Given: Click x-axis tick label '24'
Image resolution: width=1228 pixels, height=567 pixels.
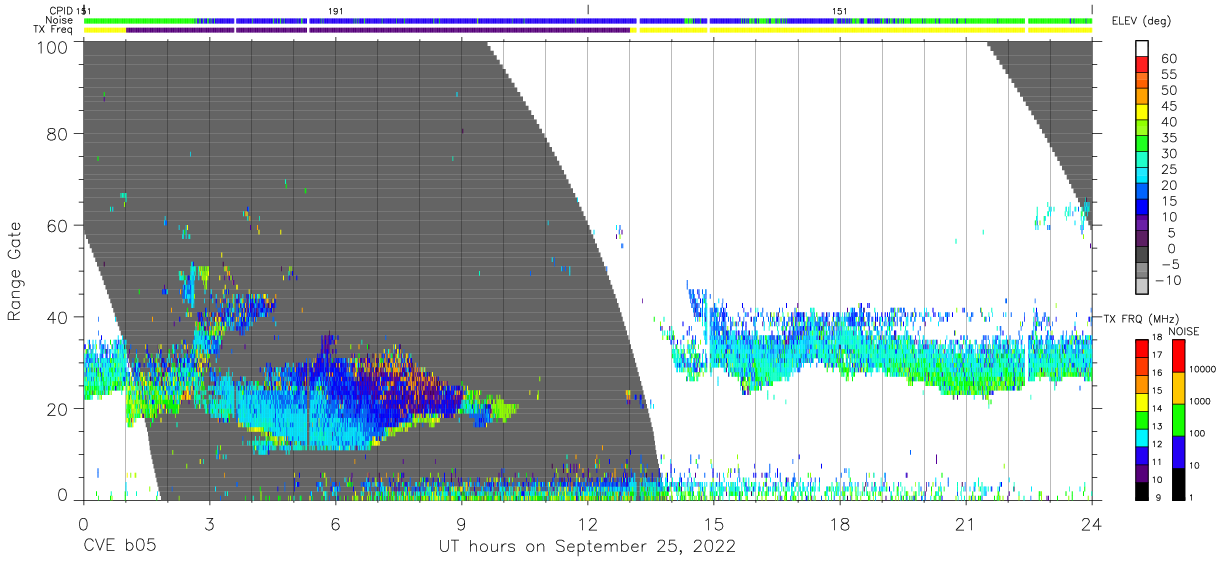Looking at the screenshot, I should (1092, 523).
